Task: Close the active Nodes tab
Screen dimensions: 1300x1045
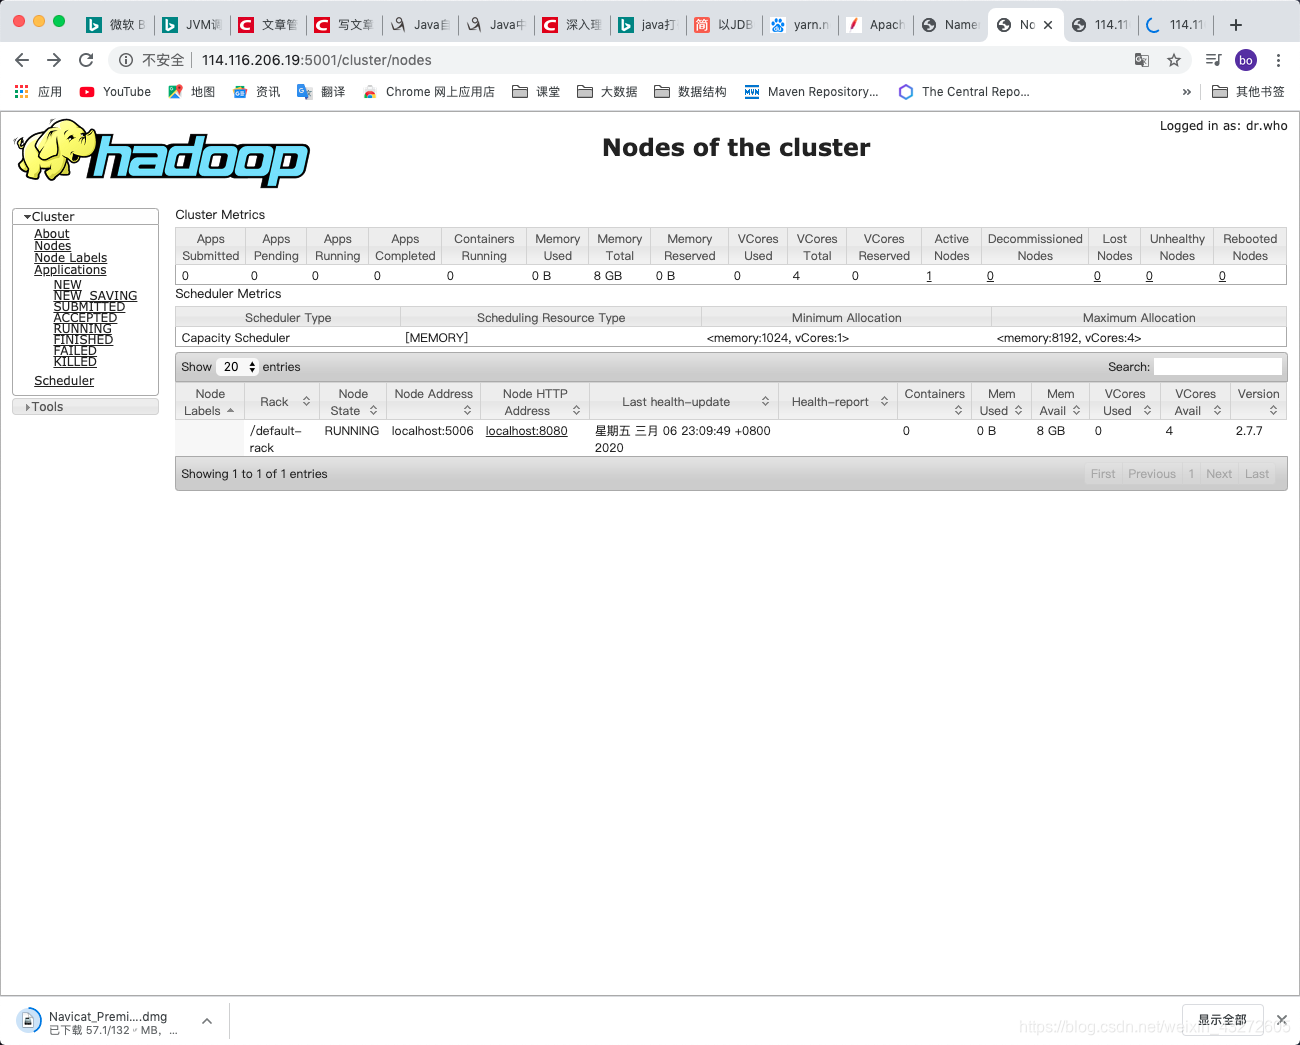Action: (1048, 25)
